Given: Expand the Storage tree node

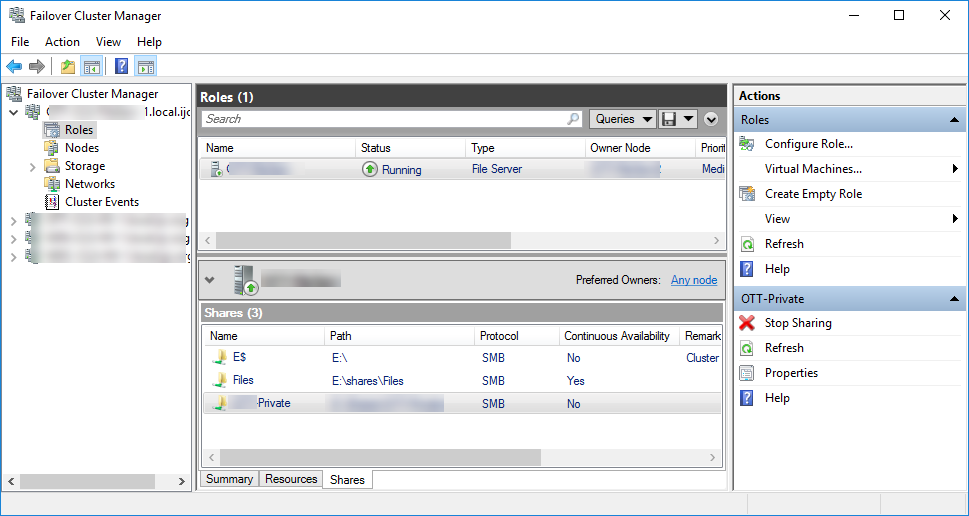Looking at the screenshot, I should 33,166.
